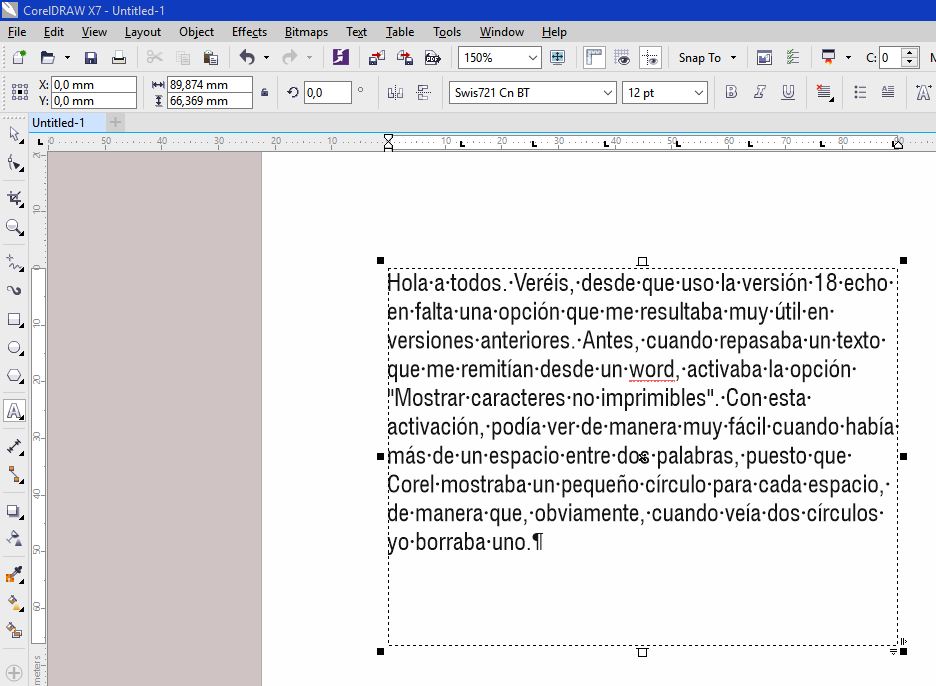Select the Ellipse tool
Screen dimensions: 936x686
pyautogui.click(x=14, y=349)
